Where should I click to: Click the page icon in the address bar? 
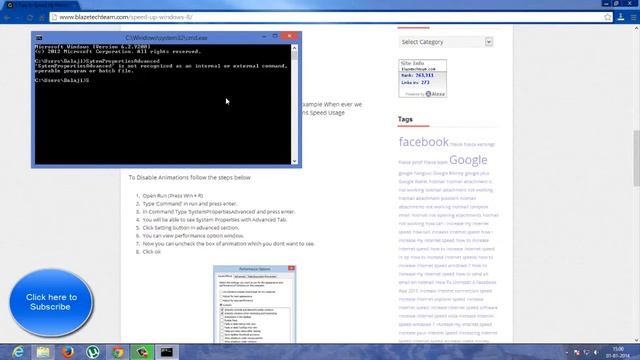54,17
